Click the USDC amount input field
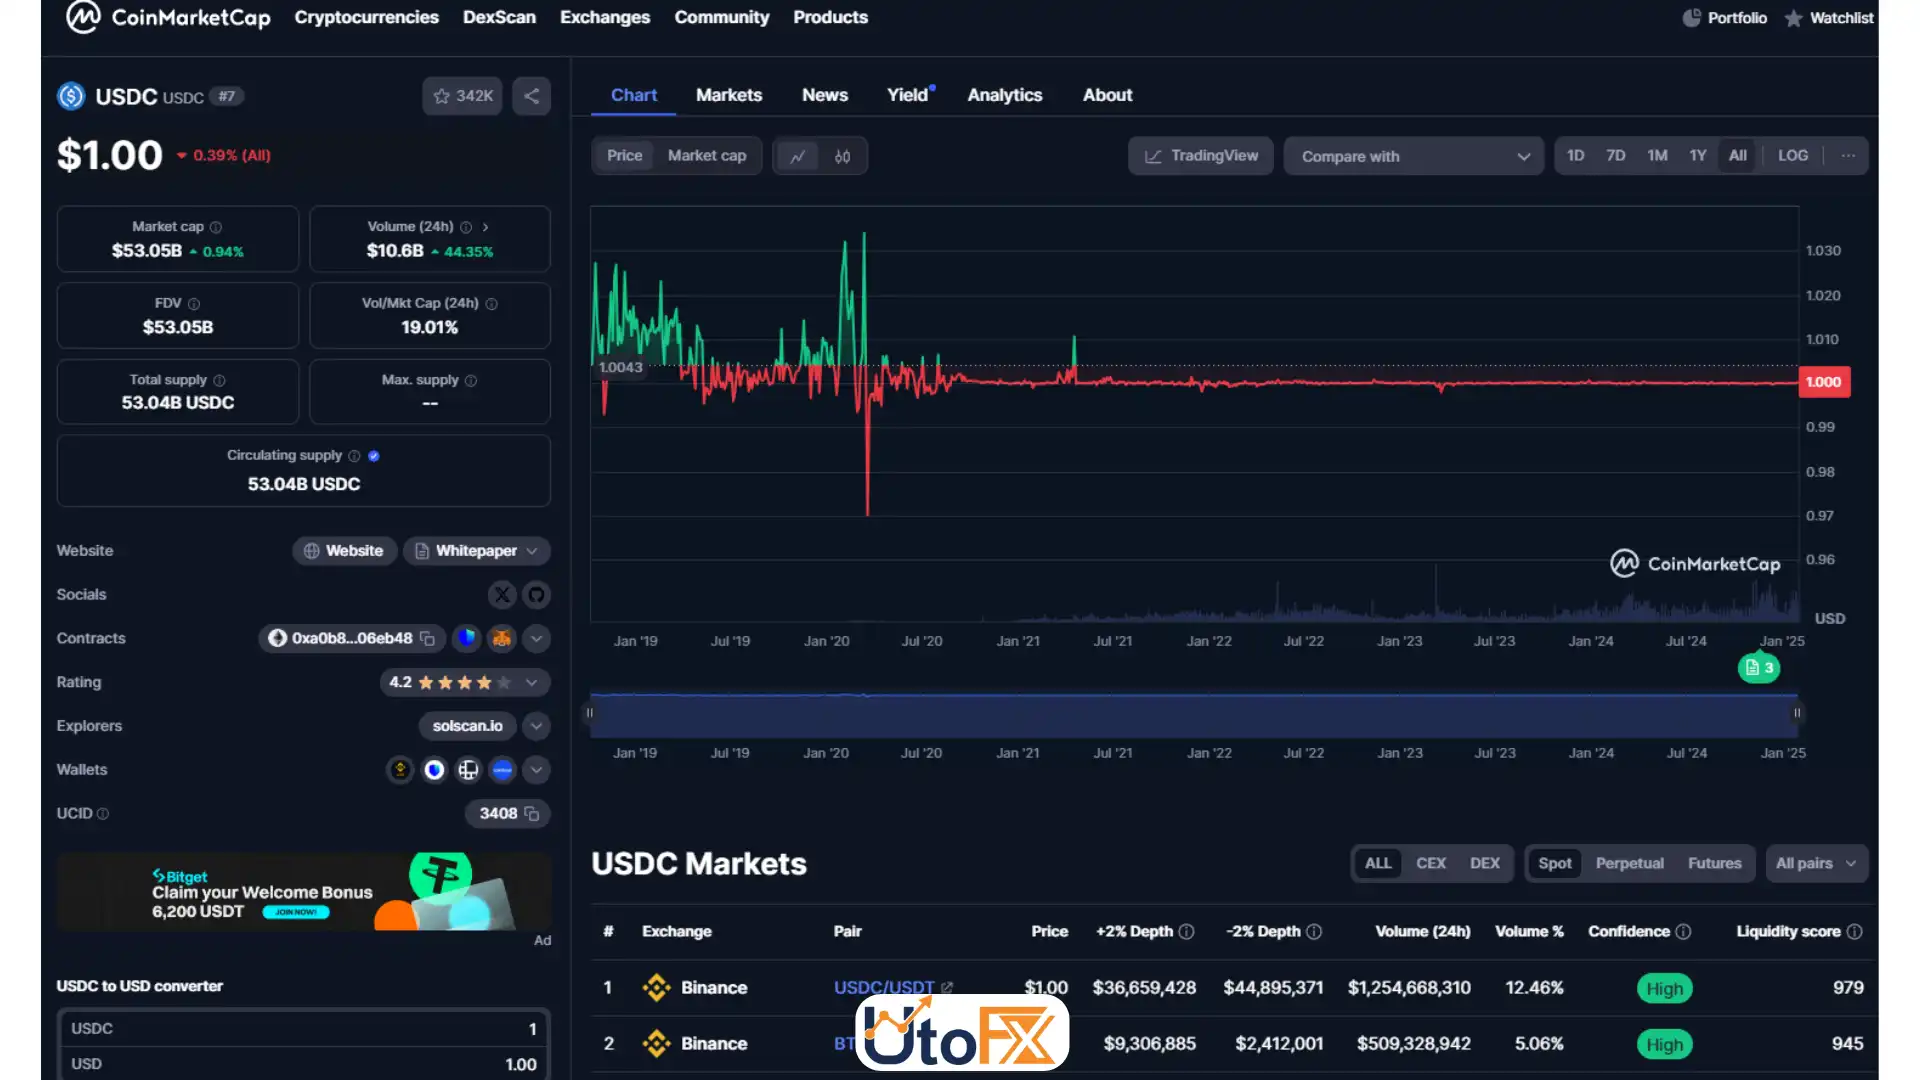1920x1080 pixels. point(304,1029)
